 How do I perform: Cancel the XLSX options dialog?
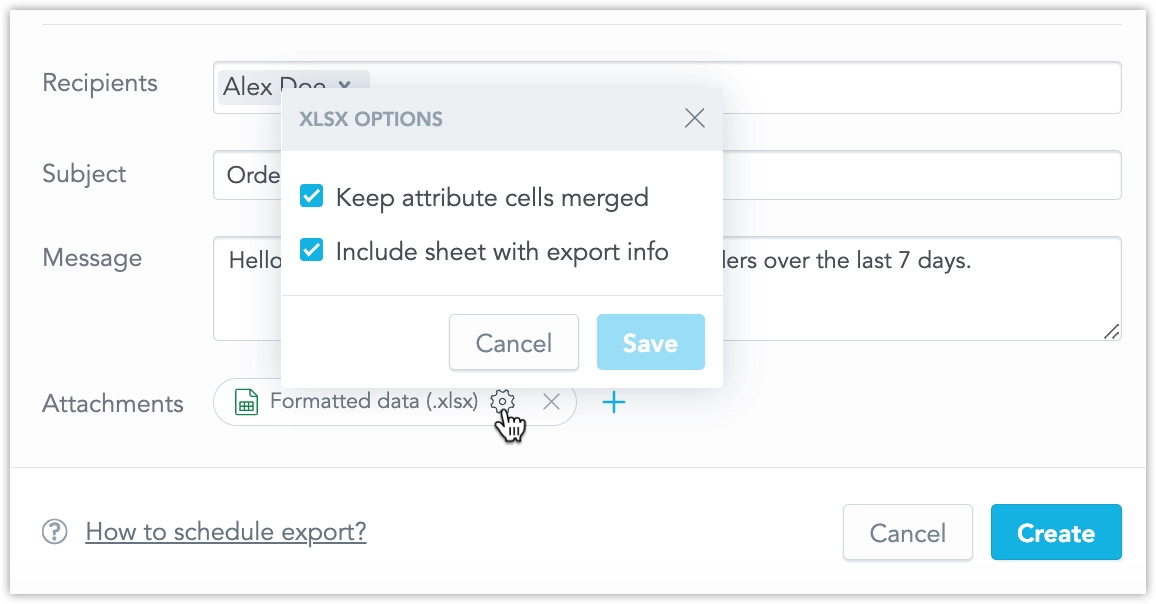513,342
